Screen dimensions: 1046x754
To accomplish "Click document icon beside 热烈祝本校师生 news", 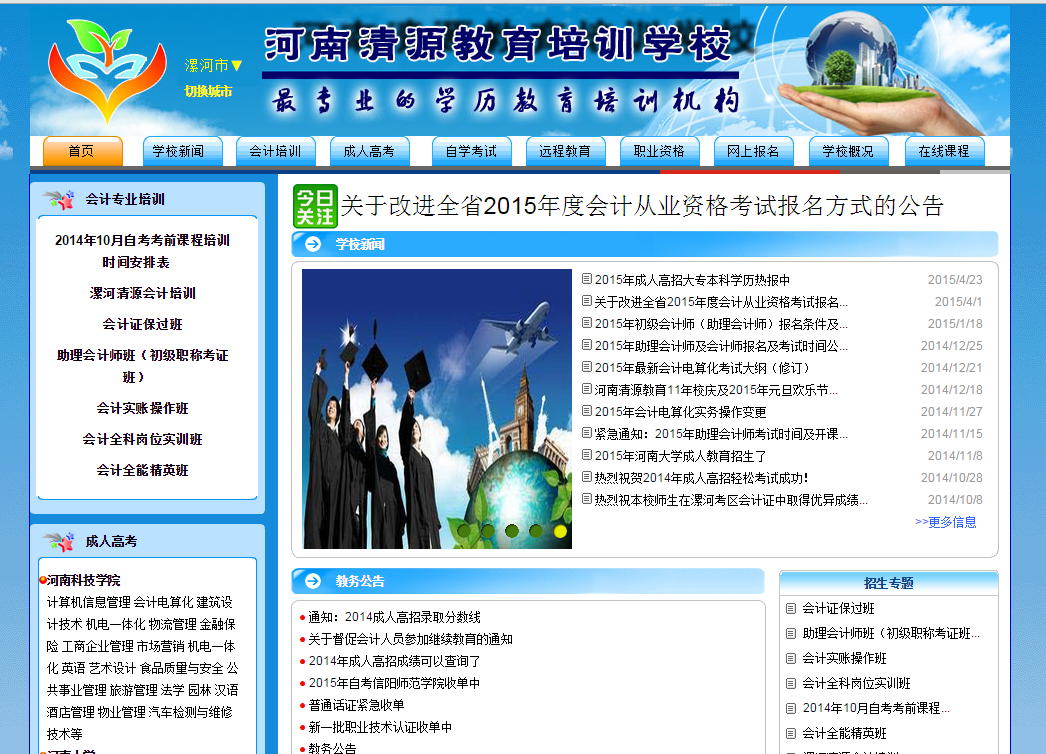I will (x=586, y=498).
